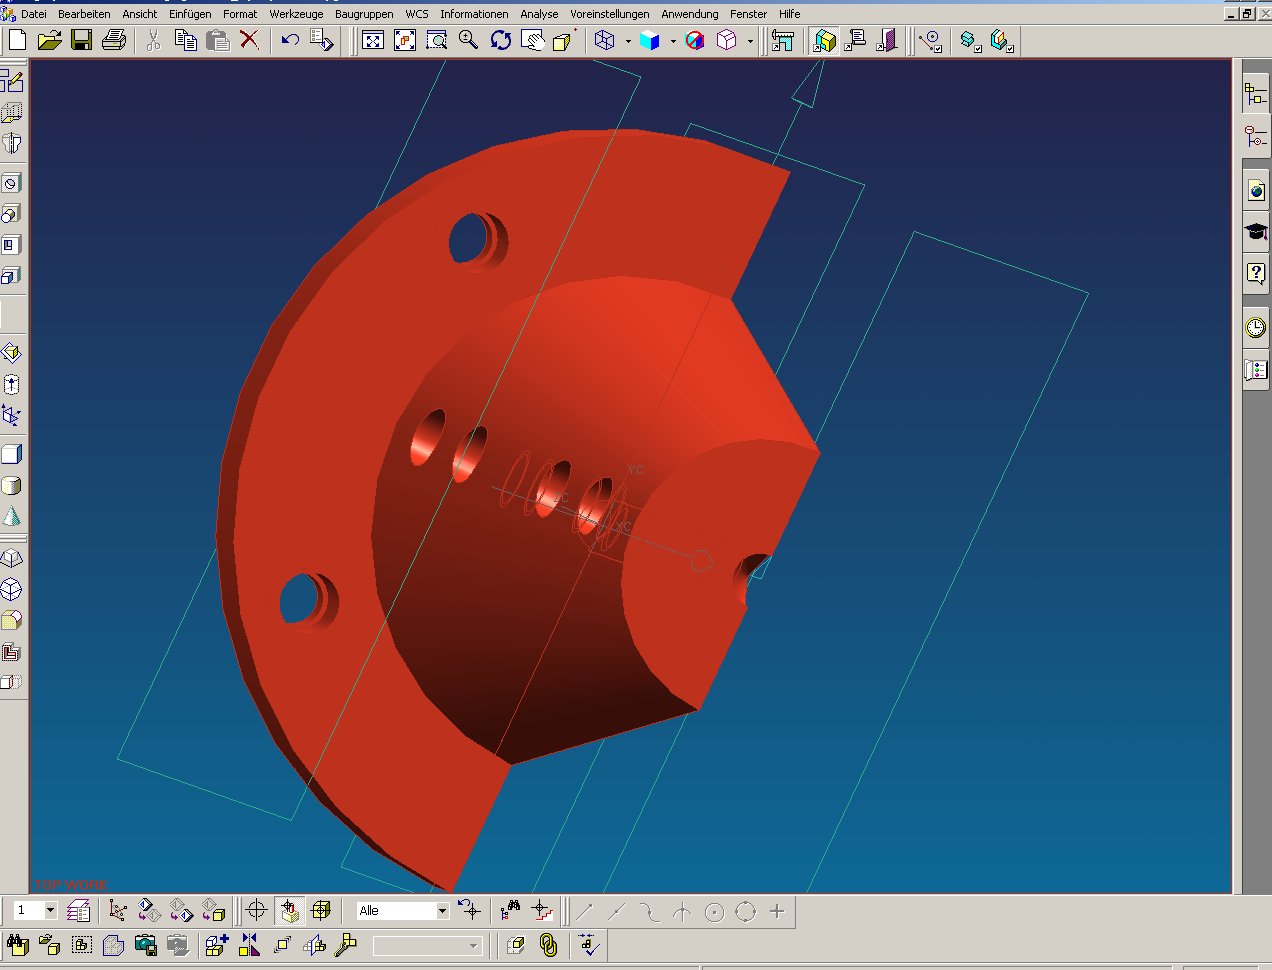Save the part with the floppy disk icon
Viewport: 1272px width, 970px height.
click(x=82, y=40)
